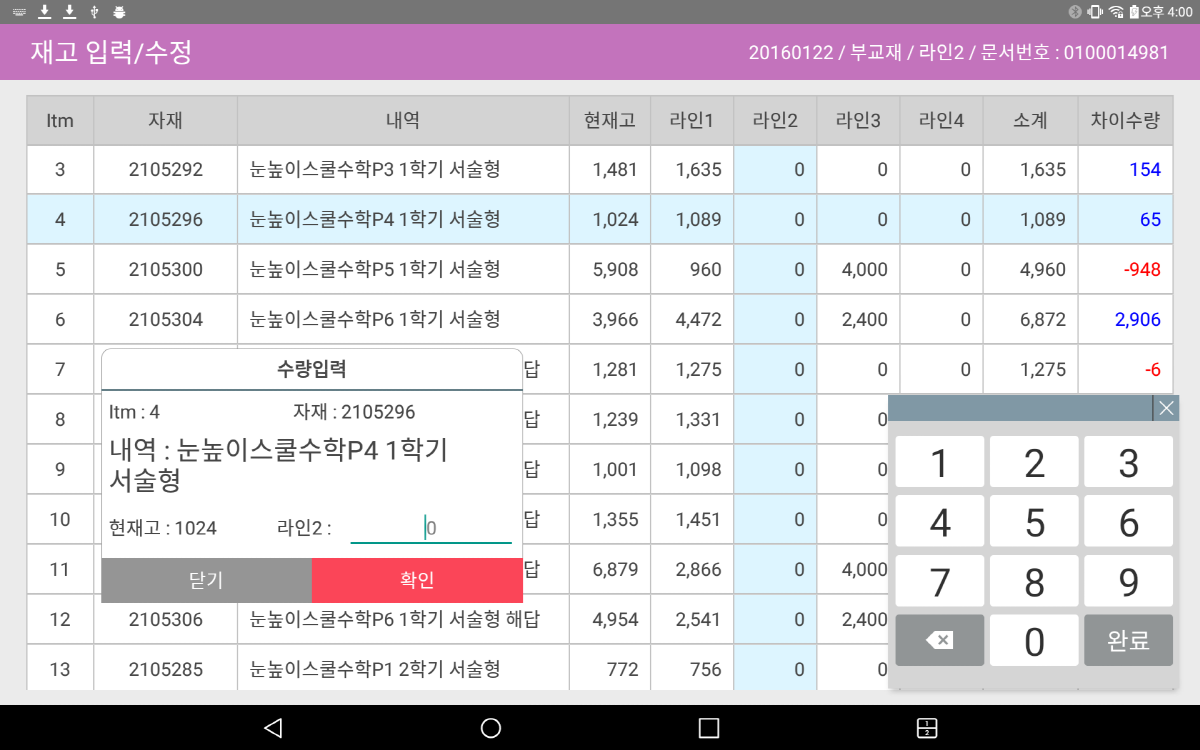Screen dimensions: 1200x750
Task: Tap keypad digit 8
Action: (x=1034, y=581)
